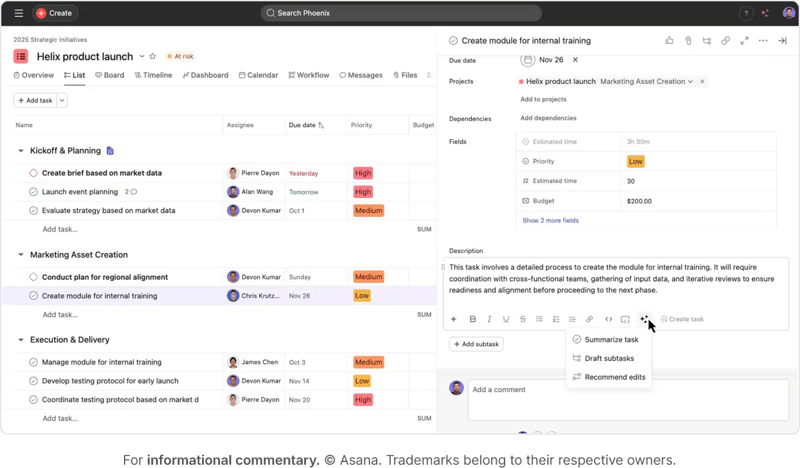Toggle bold formatting in description toolbar

(x=472, y=319)
